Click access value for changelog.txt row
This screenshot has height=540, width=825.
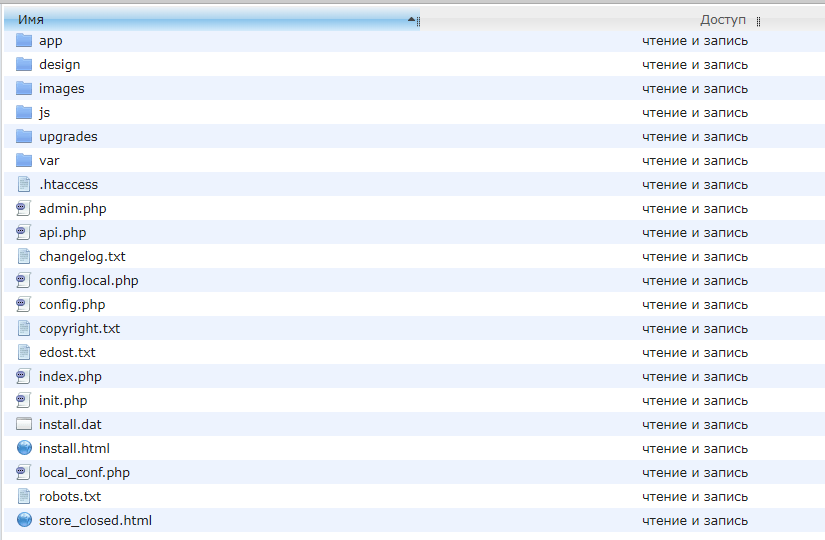pos(695,257)
